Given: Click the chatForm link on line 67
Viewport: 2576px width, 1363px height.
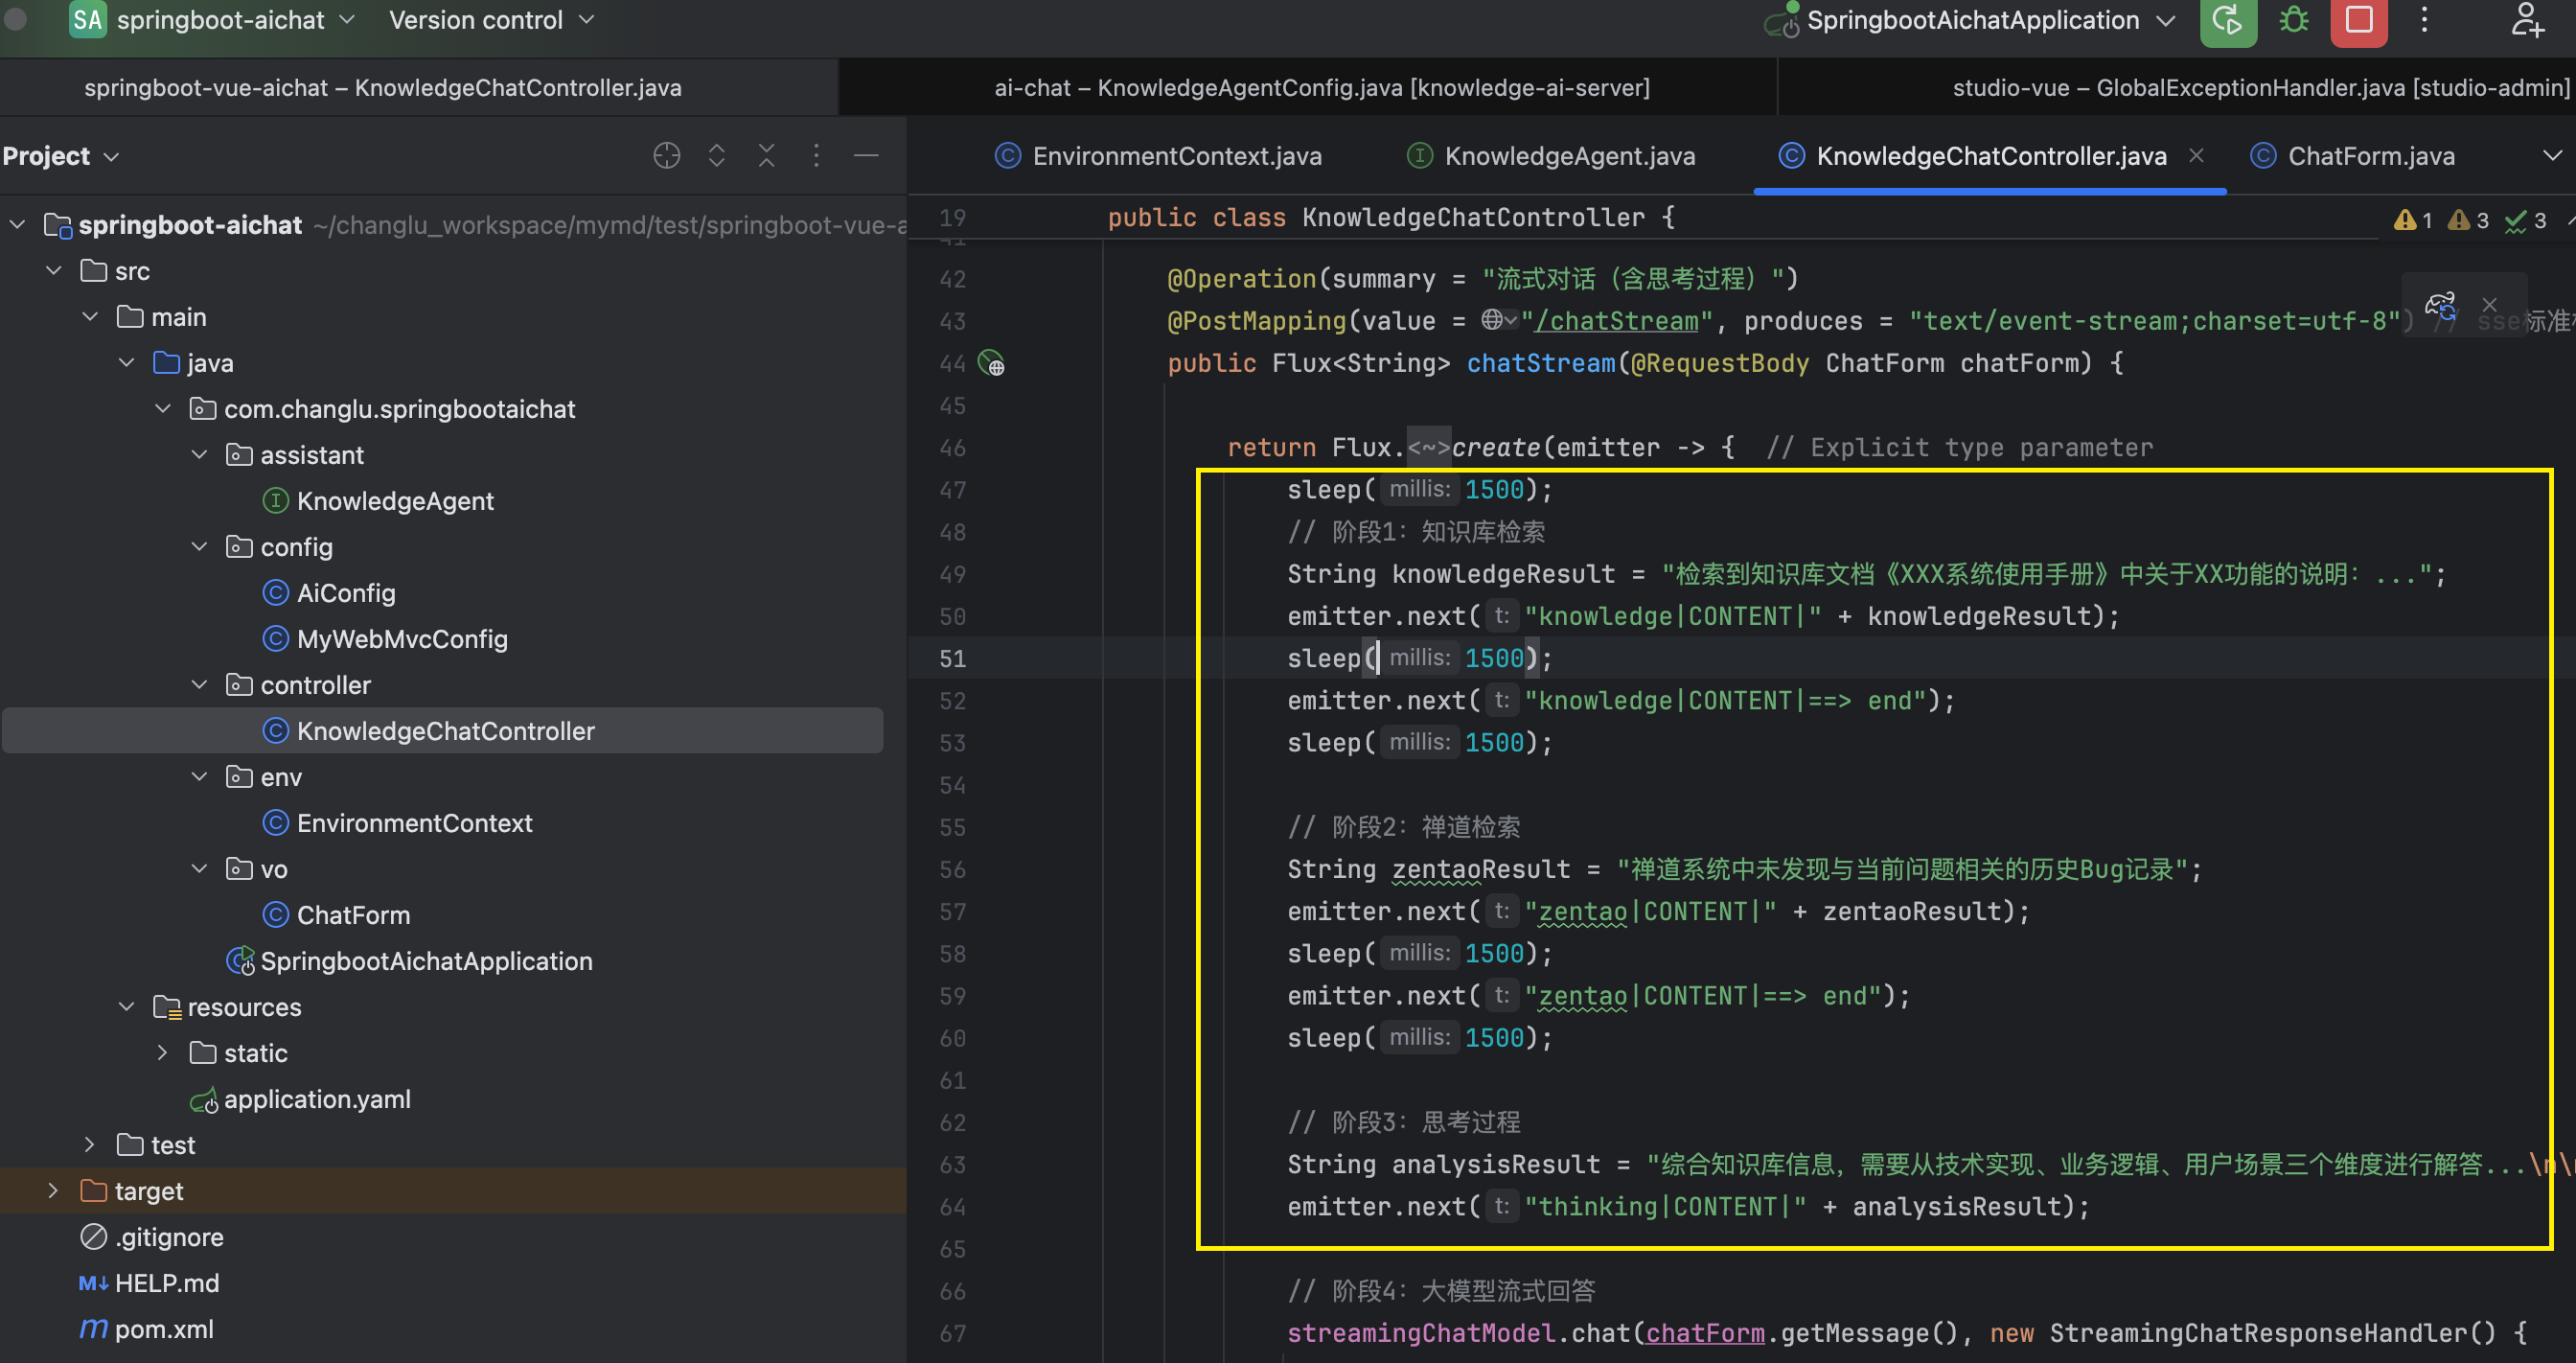Looking at the screenshot, I should [1705, 1333].
